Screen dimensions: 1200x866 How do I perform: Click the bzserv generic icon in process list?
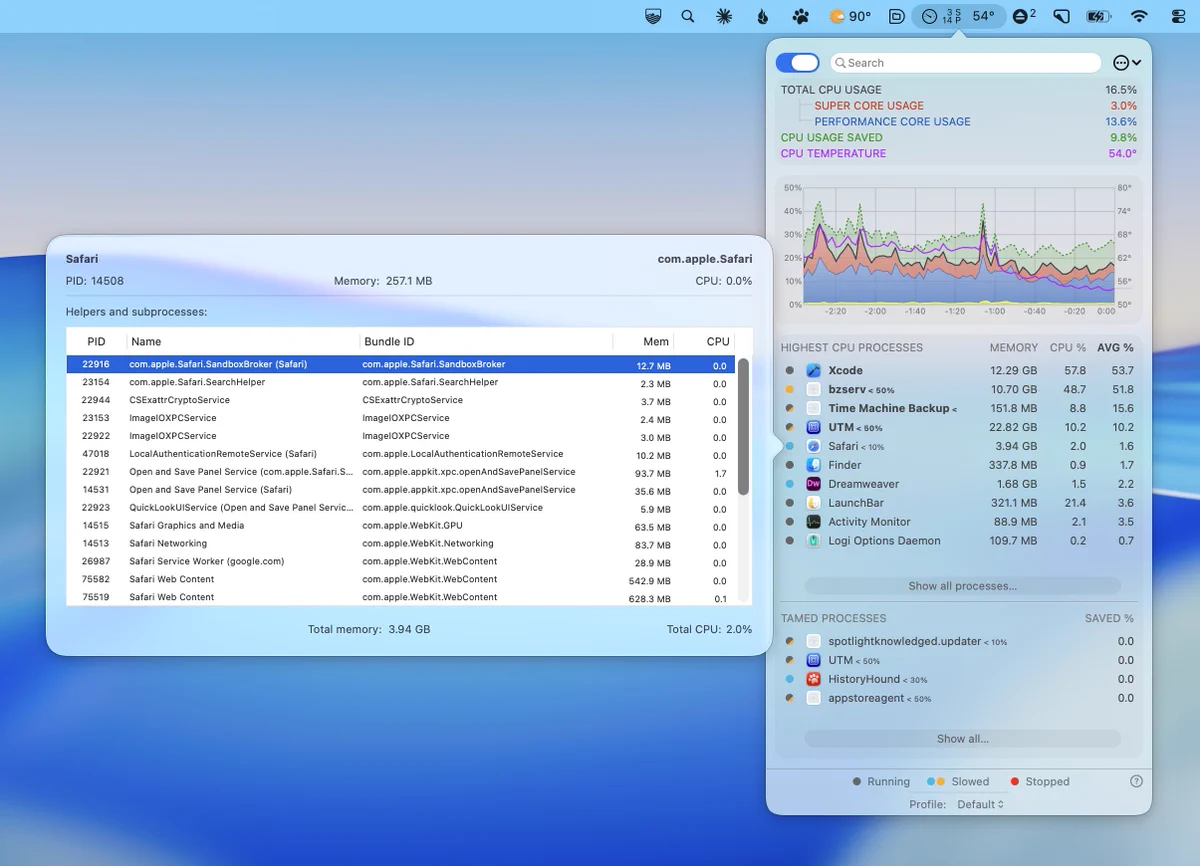813,389
